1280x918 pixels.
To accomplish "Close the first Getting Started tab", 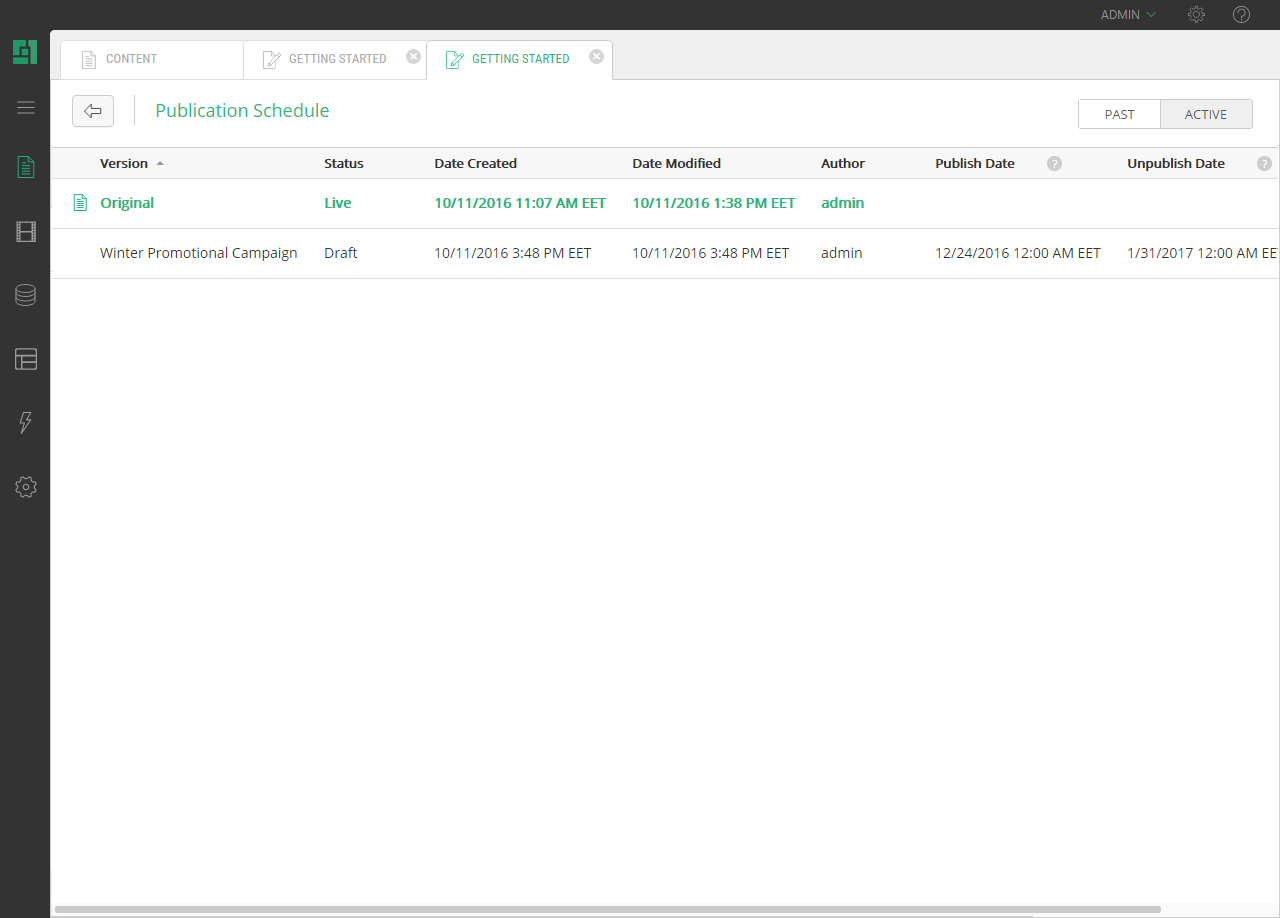I will click(x=413, y=57).
